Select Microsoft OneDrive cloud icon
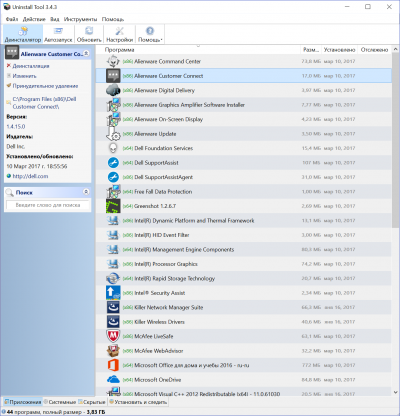The image size is (400, 416). tap(113, 380)
